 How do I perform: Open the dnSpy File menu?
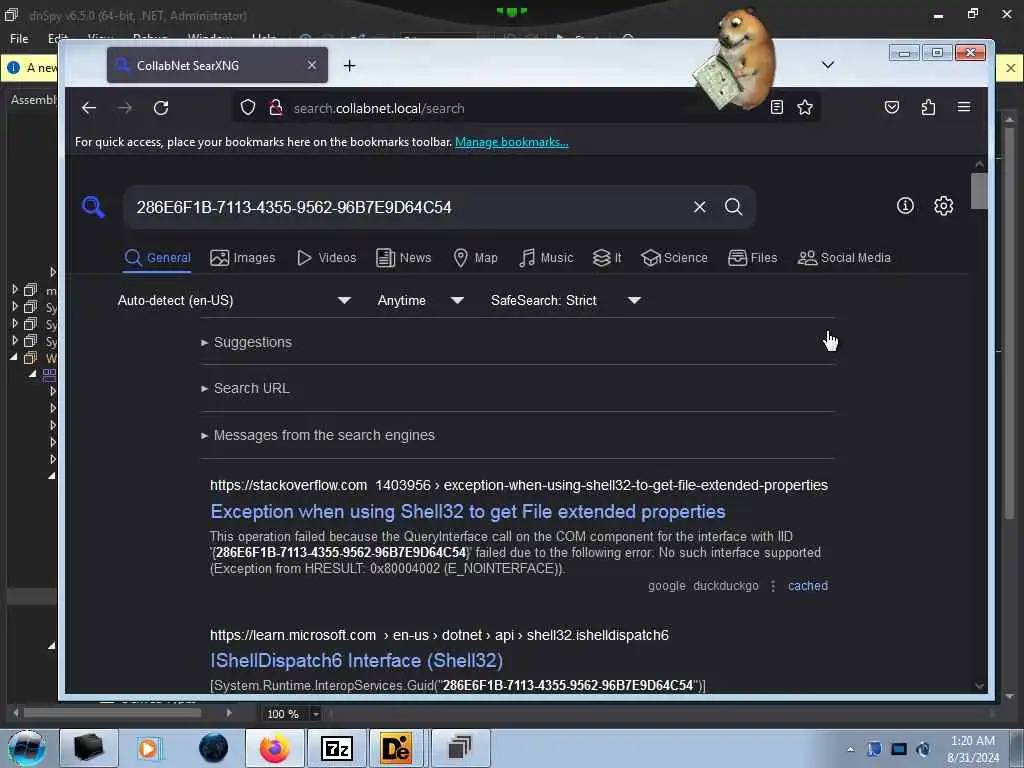tap(19, 39)
